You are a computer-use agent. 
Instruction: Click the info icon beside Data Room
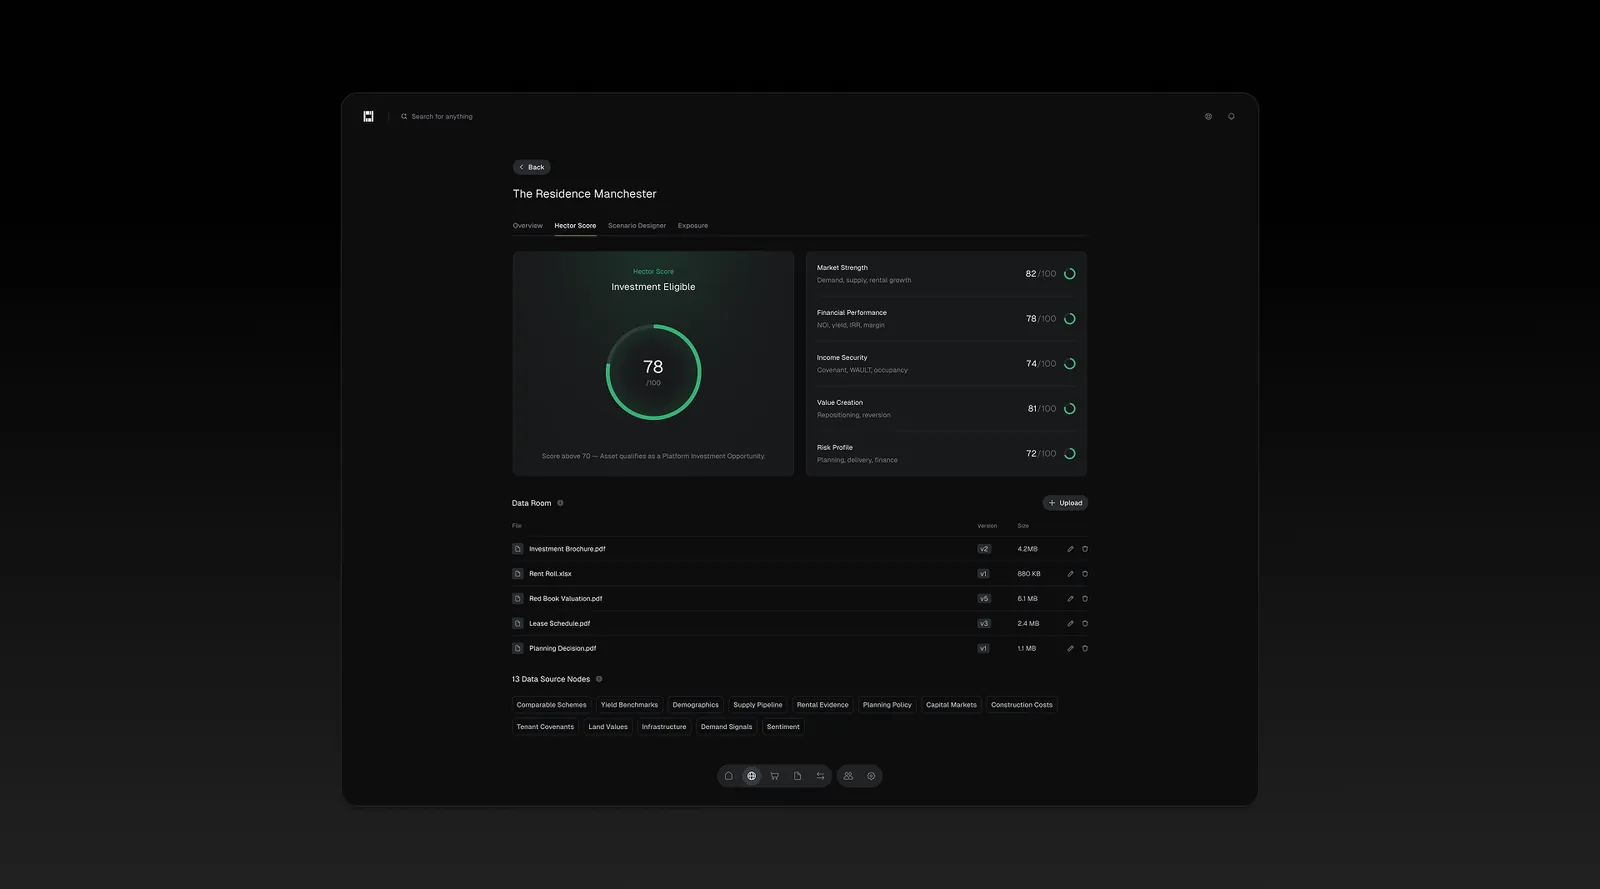coord(560,503)
